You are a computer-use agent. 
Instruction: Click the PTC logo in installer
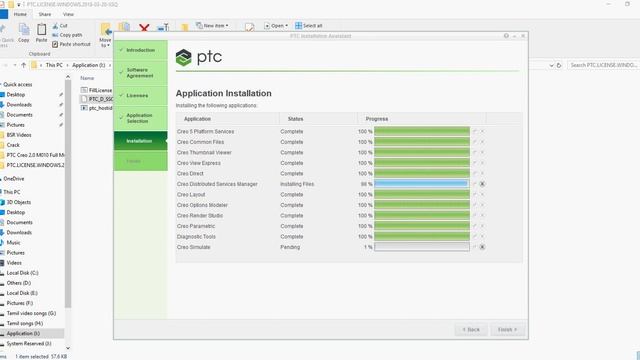(199, 57)
